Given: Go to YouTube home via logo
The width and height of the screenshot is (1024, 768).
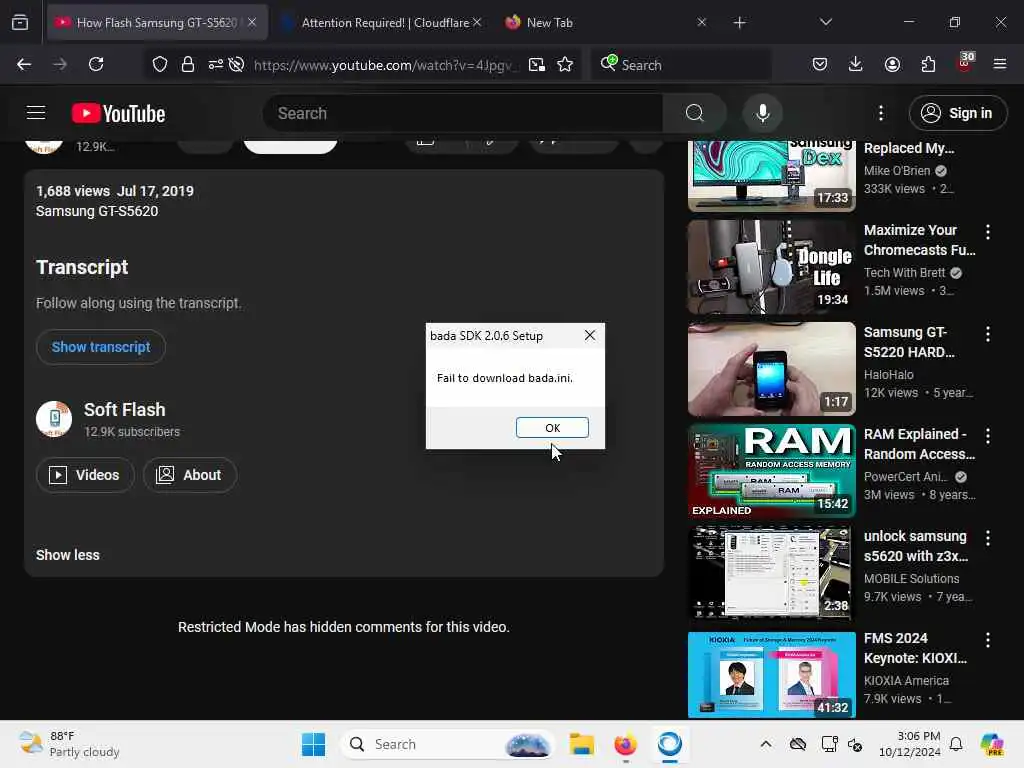Looking at the screenshot, I should coord(118,113).
